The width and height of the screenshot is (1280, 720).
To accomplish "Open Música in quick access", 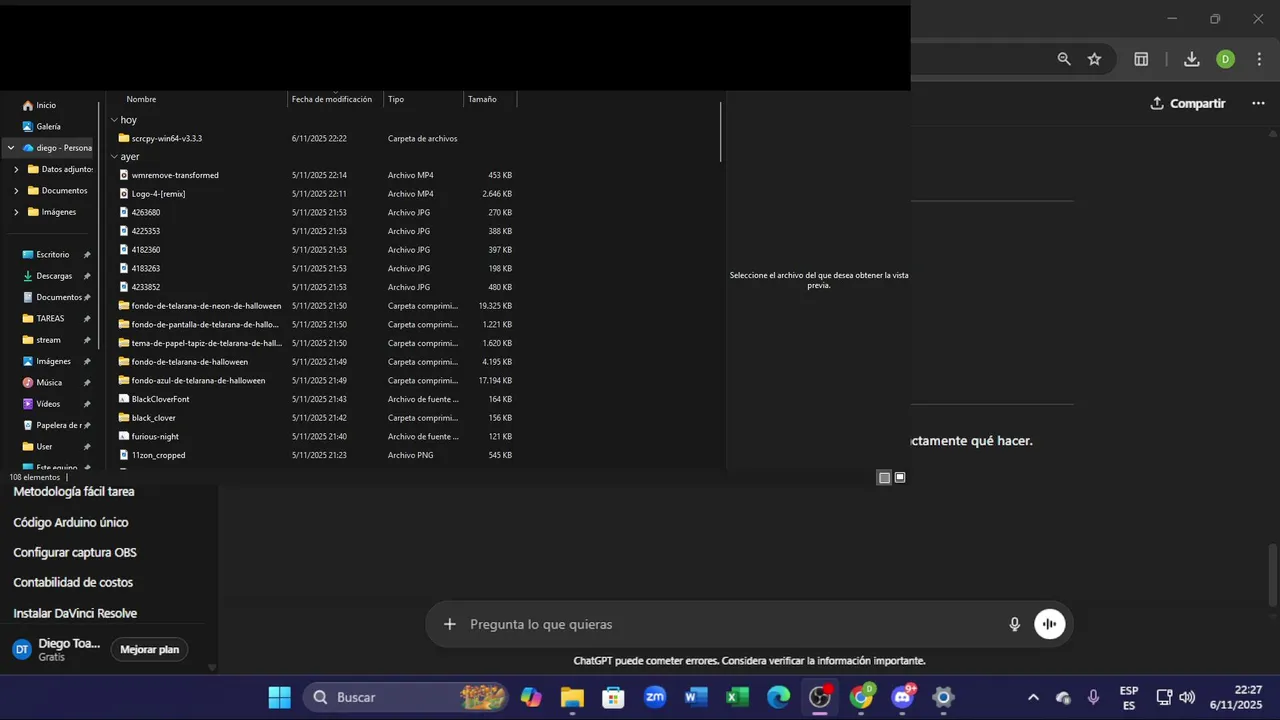I will [x=43, y=382].
